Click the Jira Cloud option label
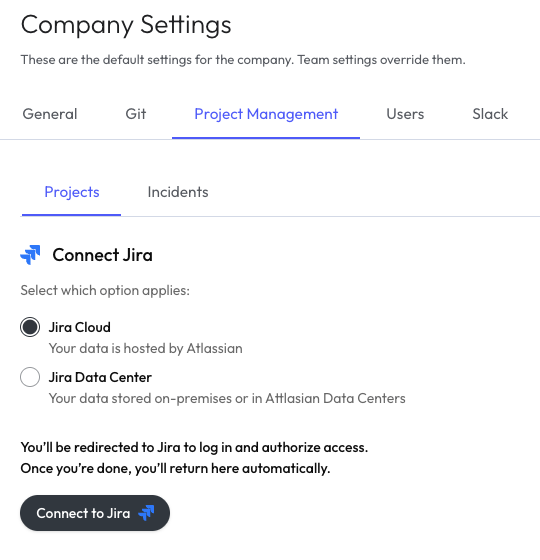Image resolution: width=540 pixels, height=560 pixels. [x=80, y=327]
